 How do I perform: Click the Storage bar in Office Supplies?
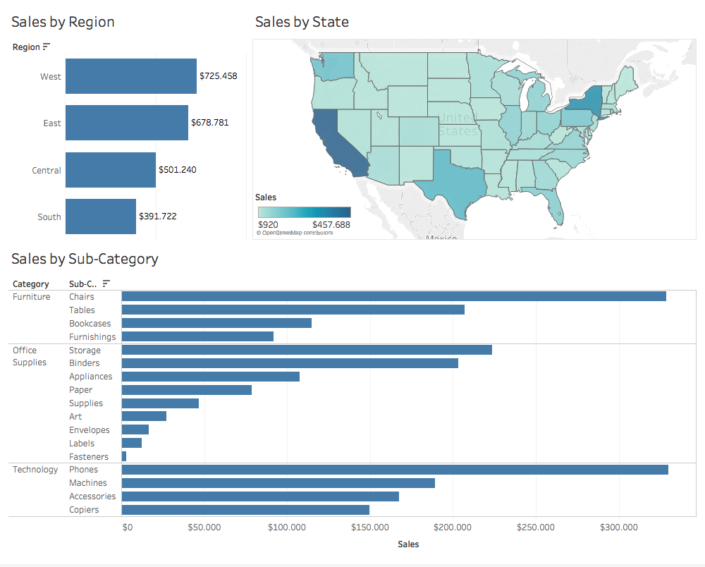tap(306, 350)
